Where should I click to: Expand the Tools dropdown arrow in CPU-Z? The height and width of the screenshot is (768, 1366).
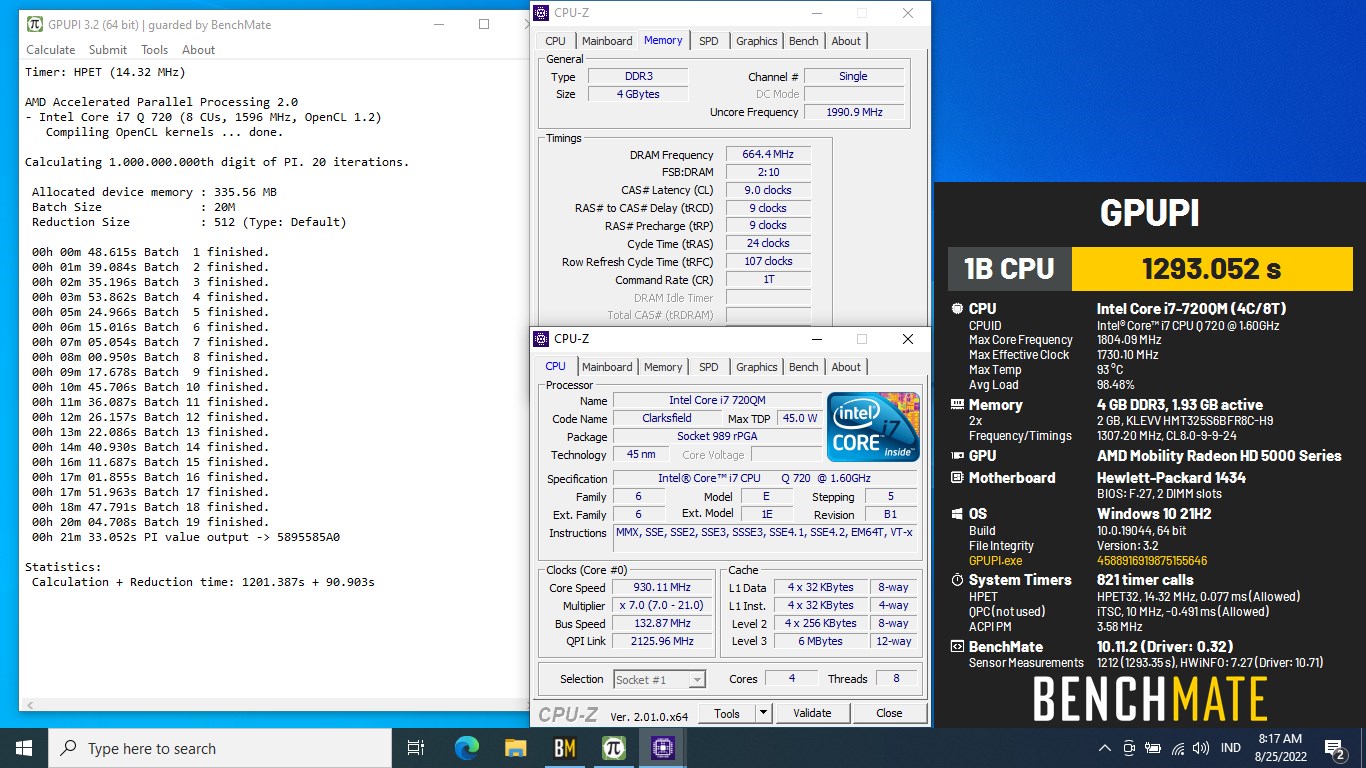763,713
